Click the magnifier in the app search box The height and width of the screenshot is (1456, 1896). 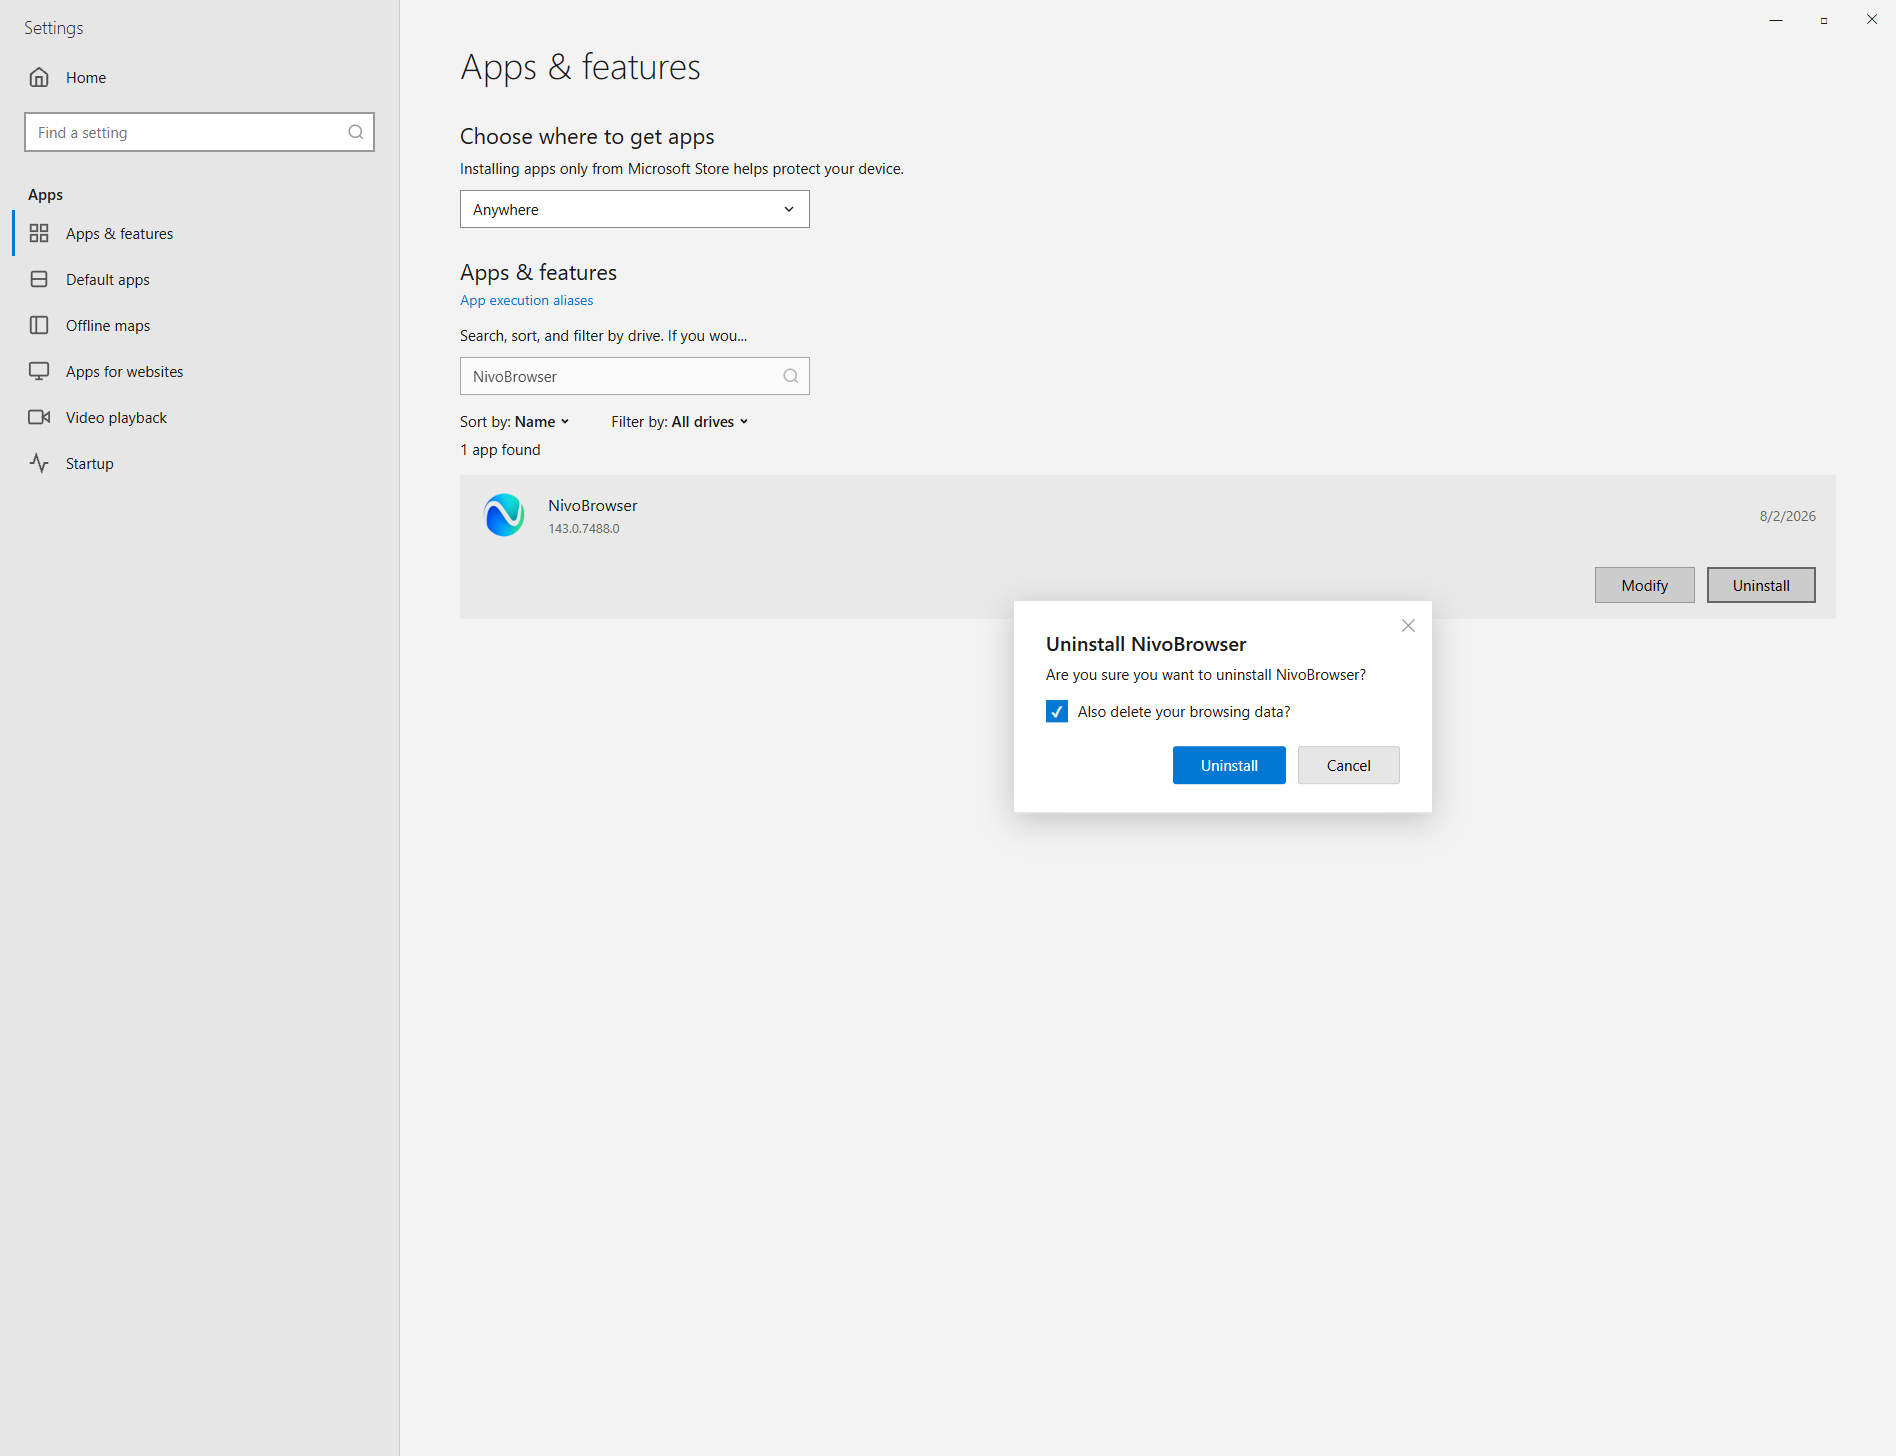pos(790,376)
